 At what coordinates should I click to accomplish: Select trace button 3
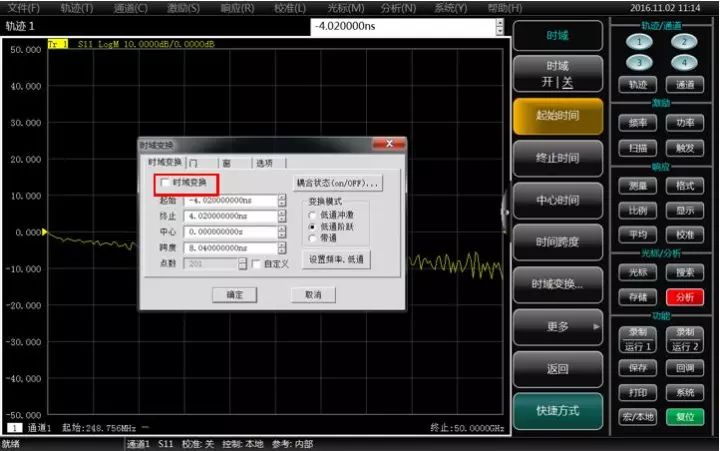tap(639, 62)
